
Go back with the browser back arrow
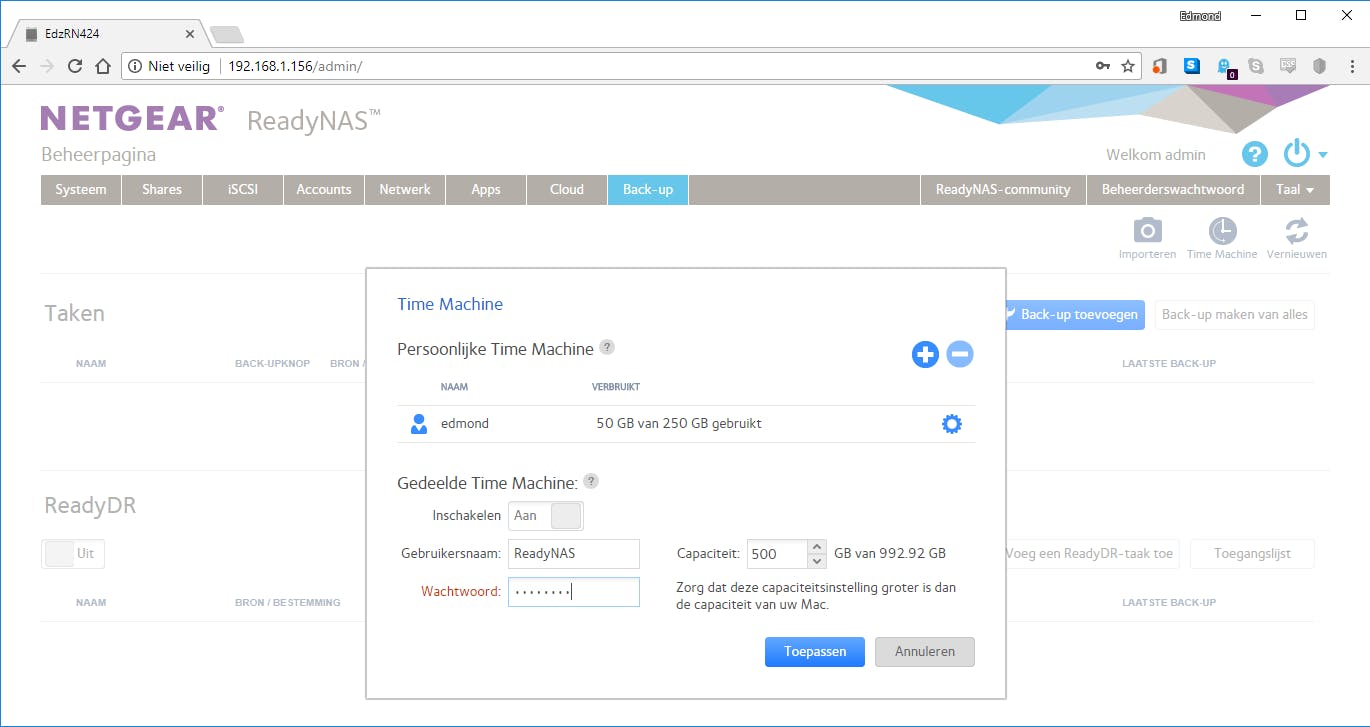tap(19, 66)
